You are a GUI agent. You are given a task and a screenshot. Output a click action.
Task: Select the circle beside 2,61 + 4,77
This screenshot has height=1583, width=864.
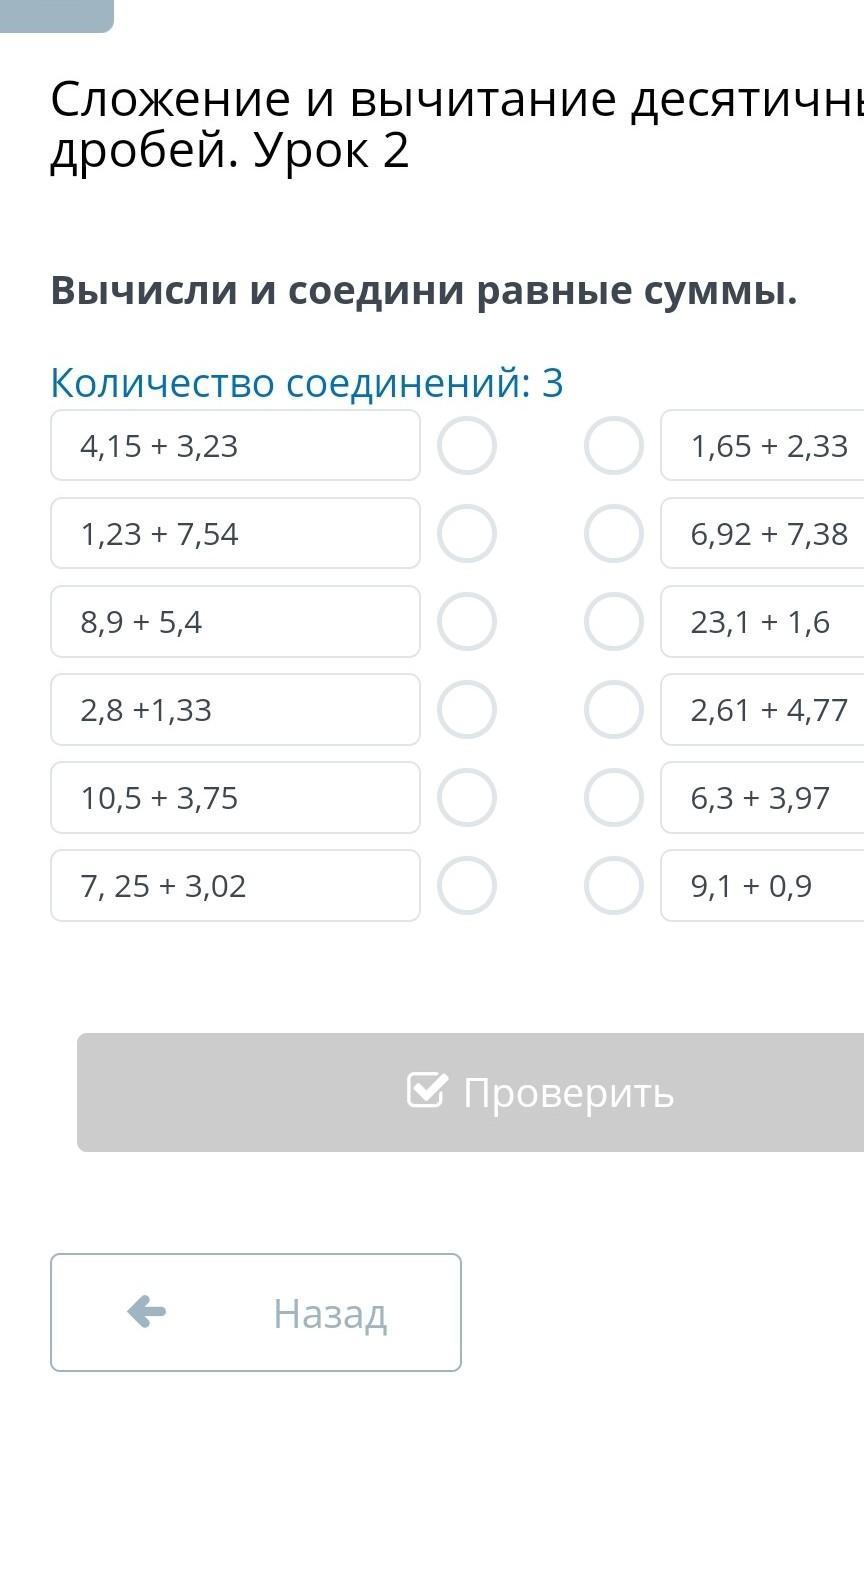[614, 710]
